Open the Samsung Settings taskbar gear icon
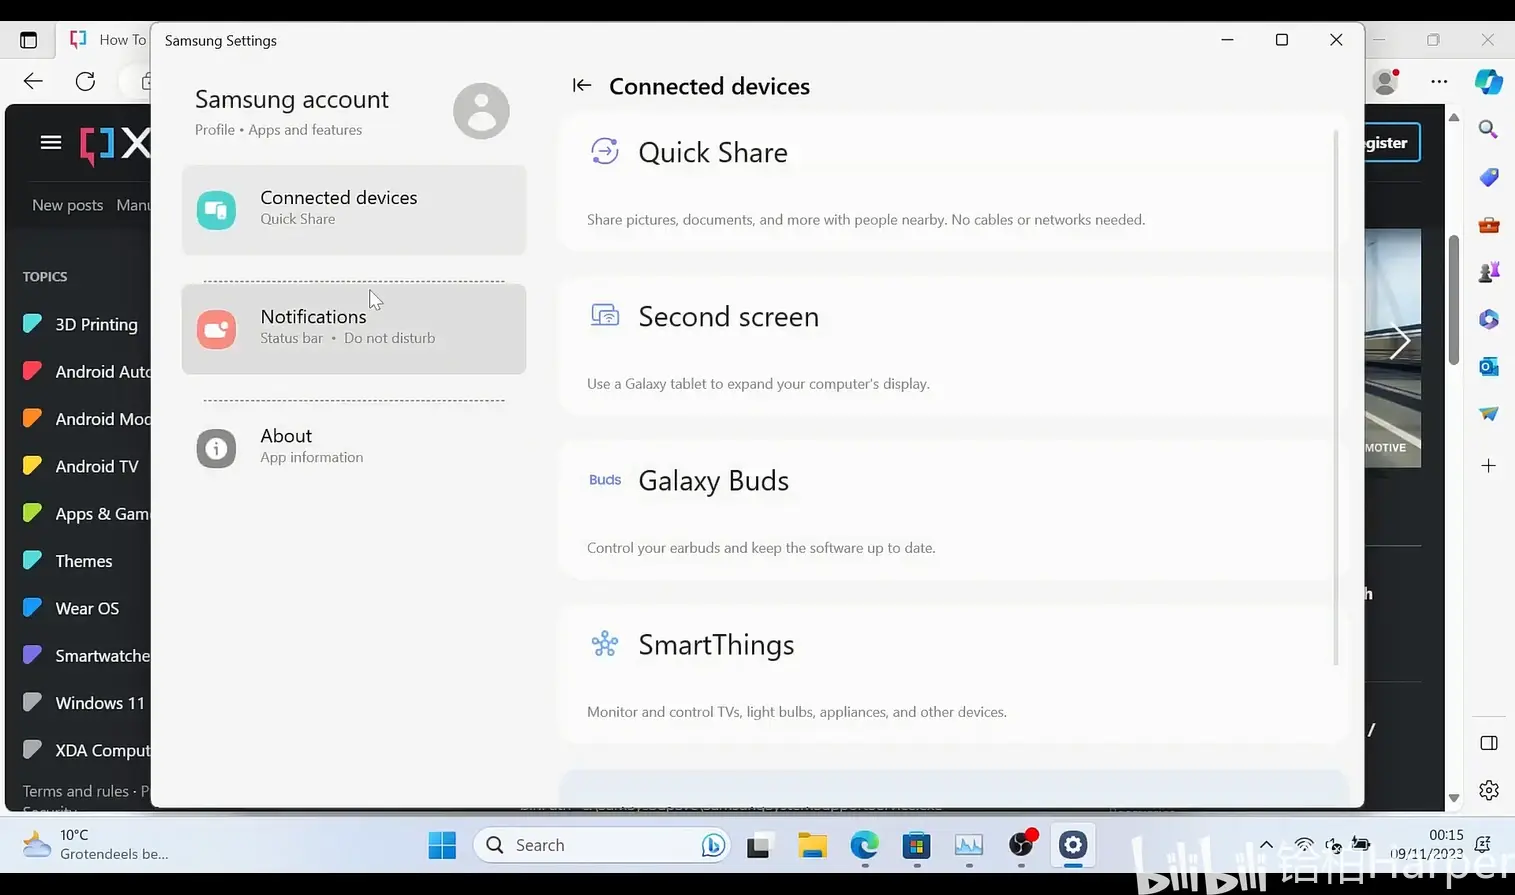The image size is (1515, 895). point(1073,845)
